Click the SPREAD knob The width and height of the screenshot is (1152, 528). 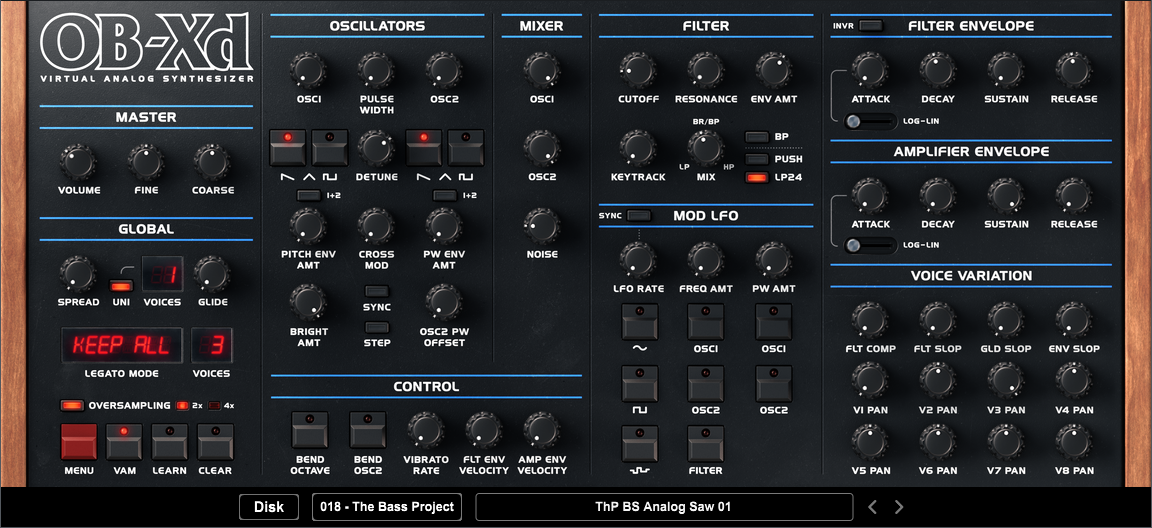tap(78, 274)
